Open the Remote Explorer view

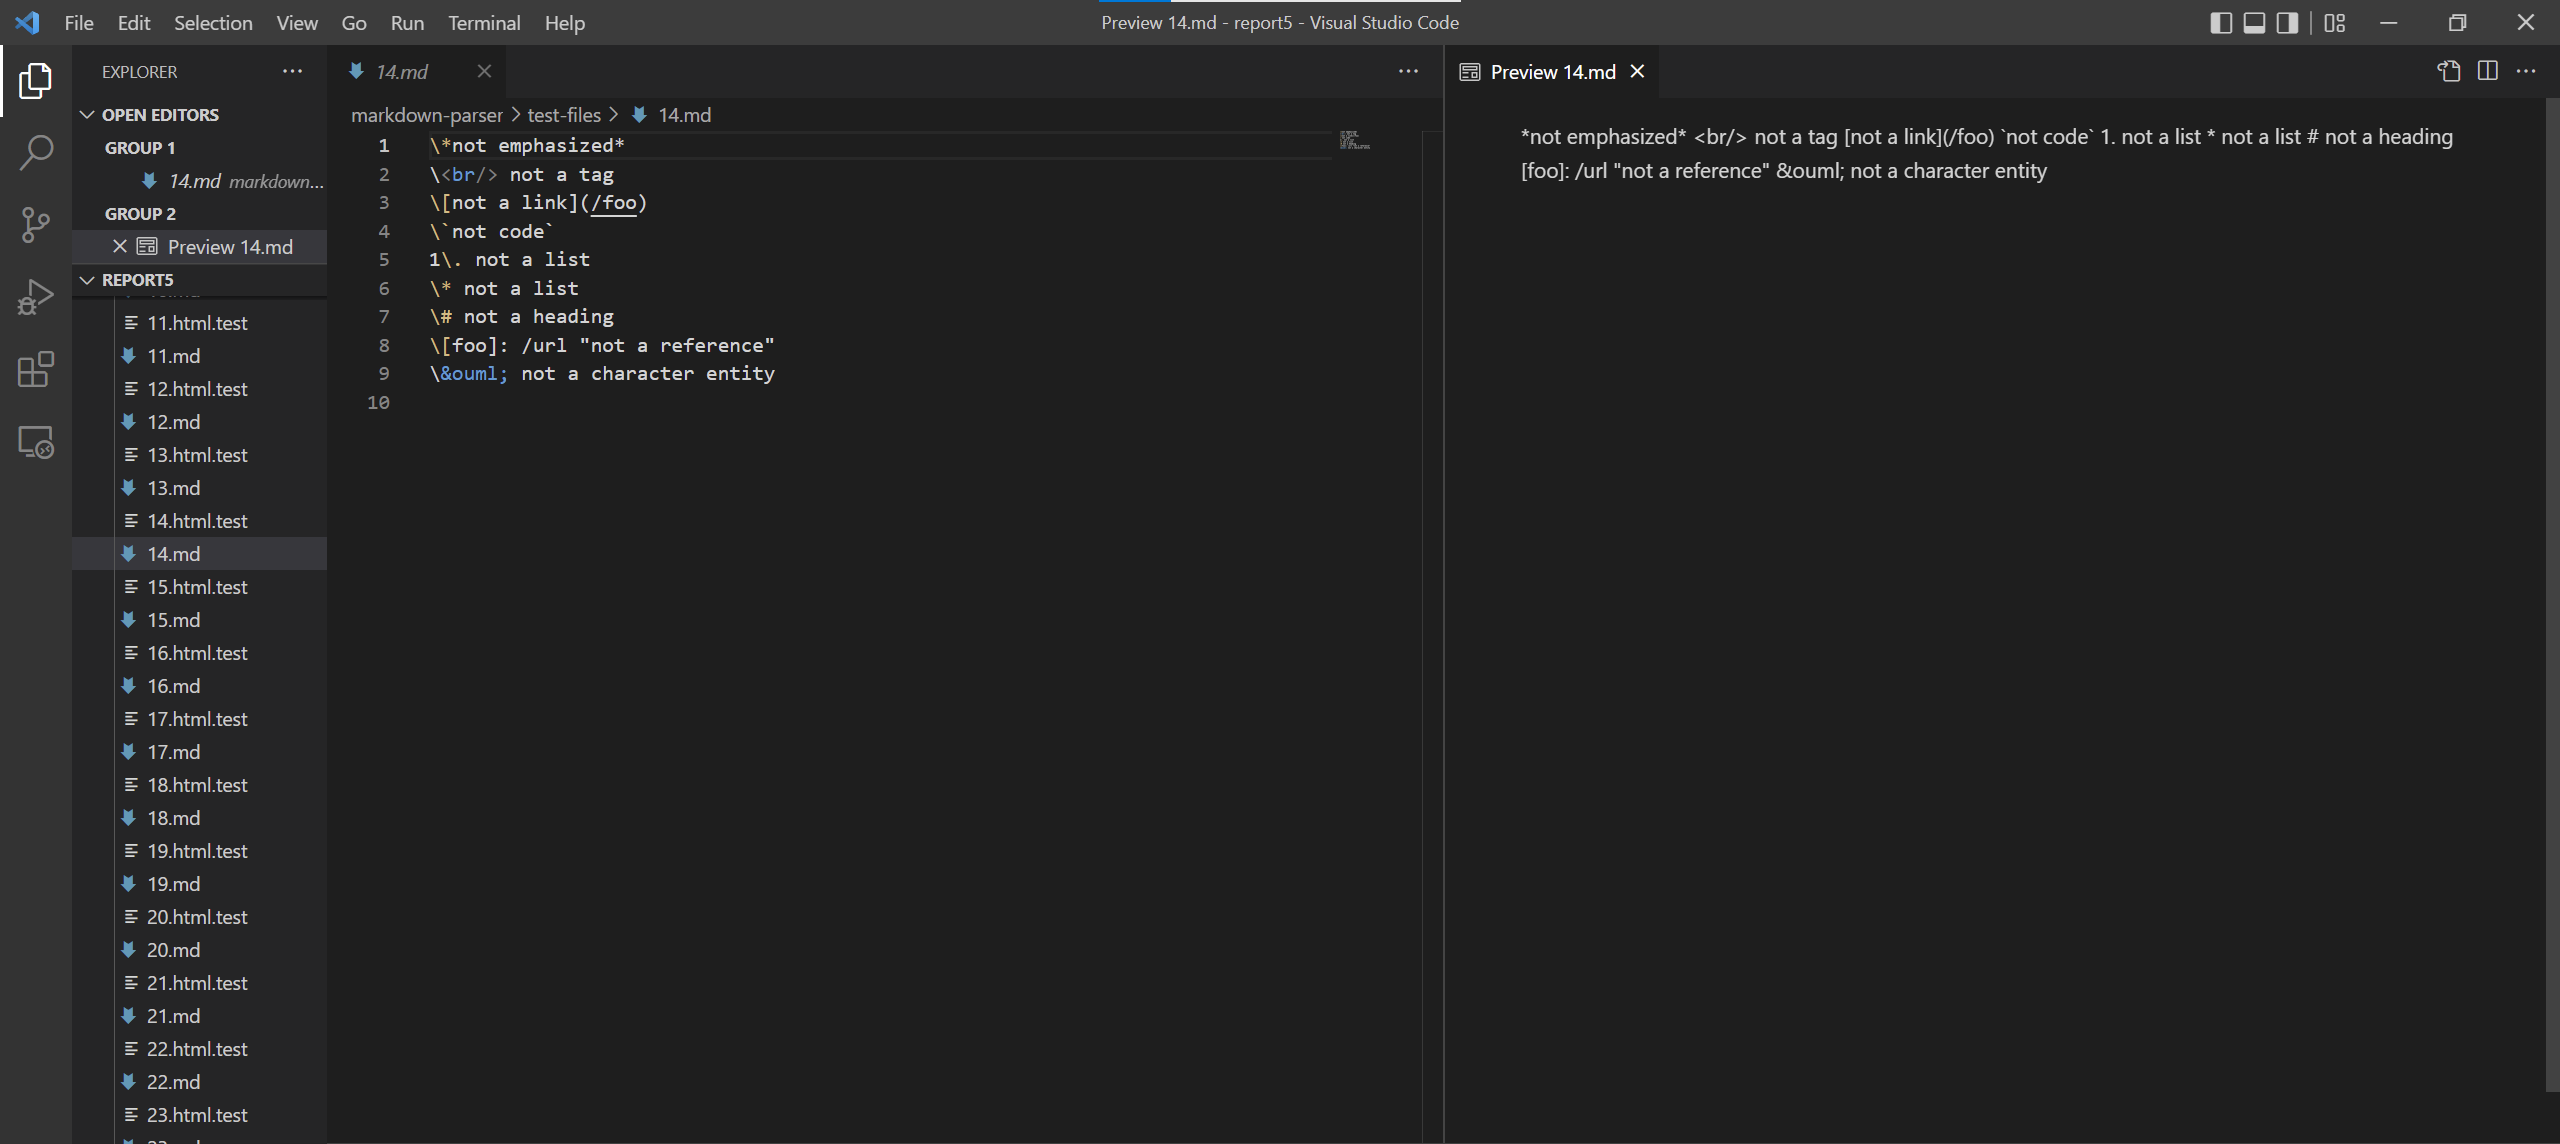pyautogui.click(x=36, y=441)
